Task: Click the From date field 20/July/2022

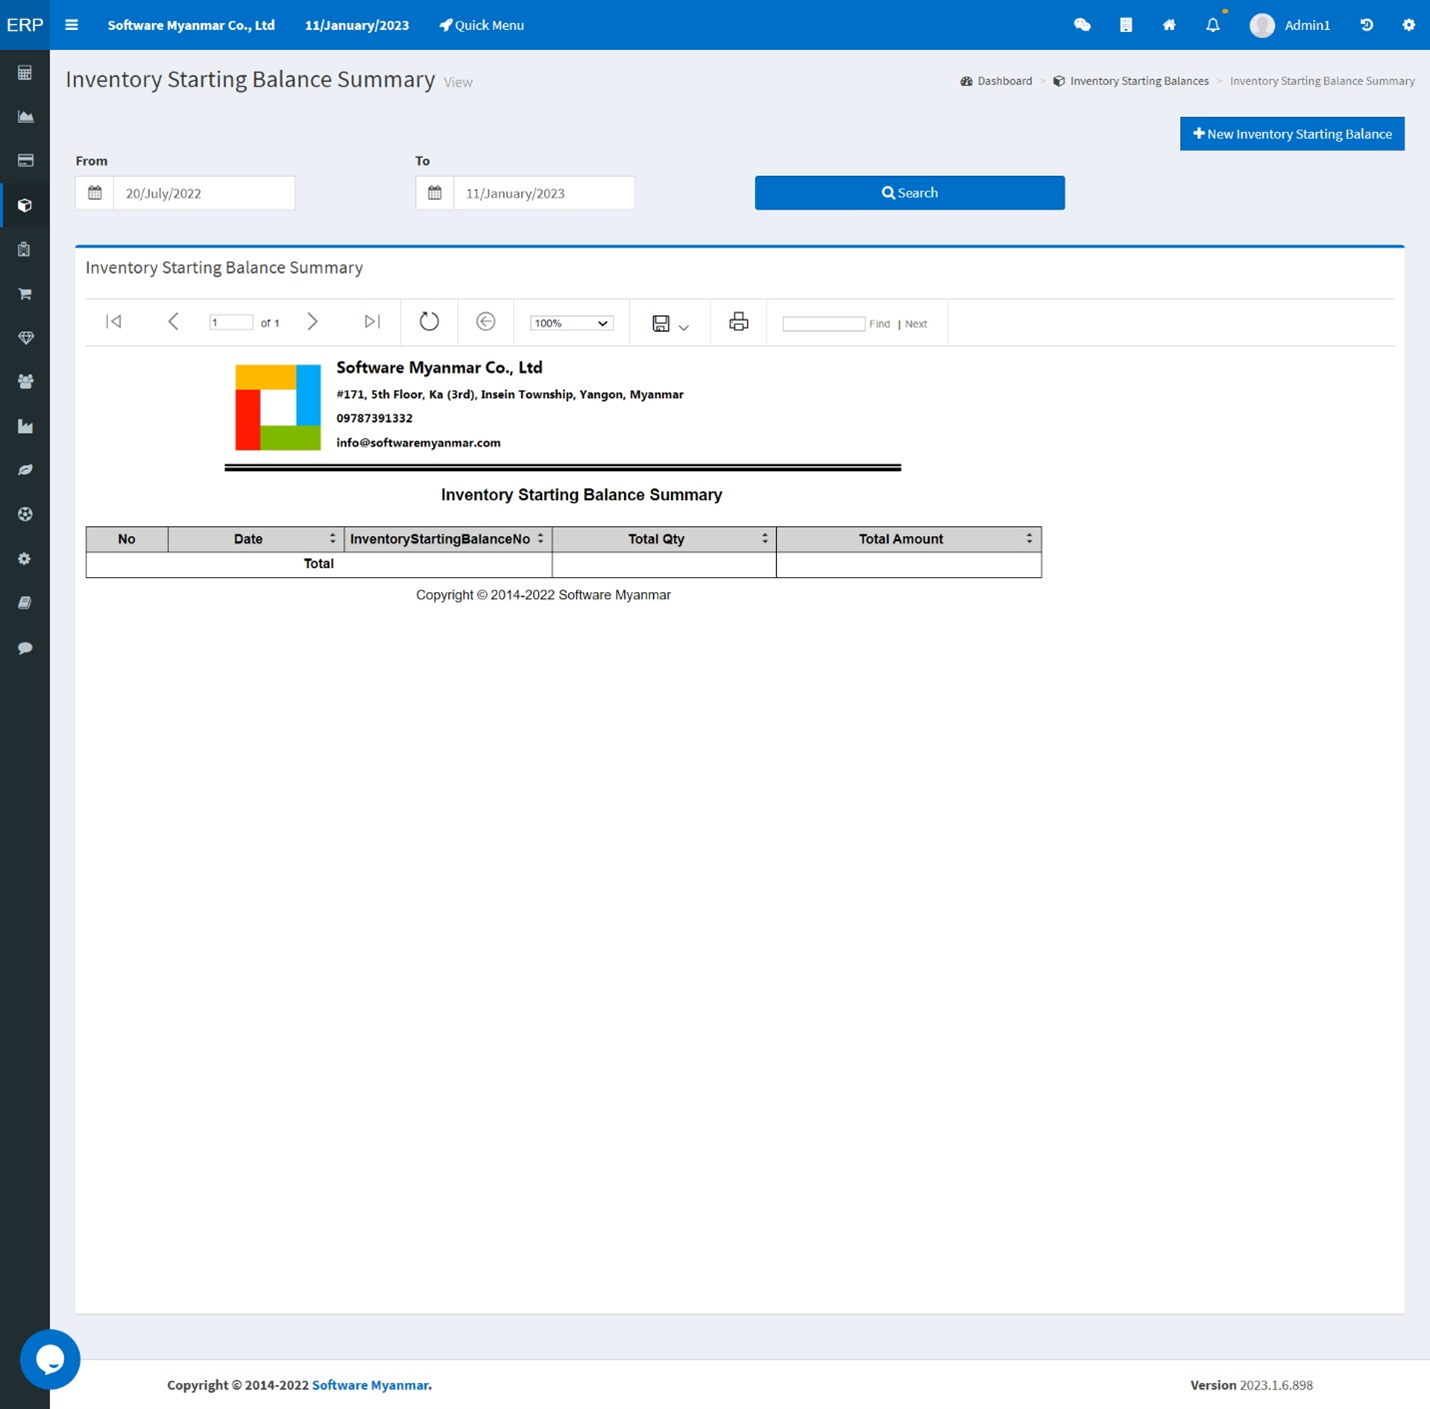Action: click(204, 193)
